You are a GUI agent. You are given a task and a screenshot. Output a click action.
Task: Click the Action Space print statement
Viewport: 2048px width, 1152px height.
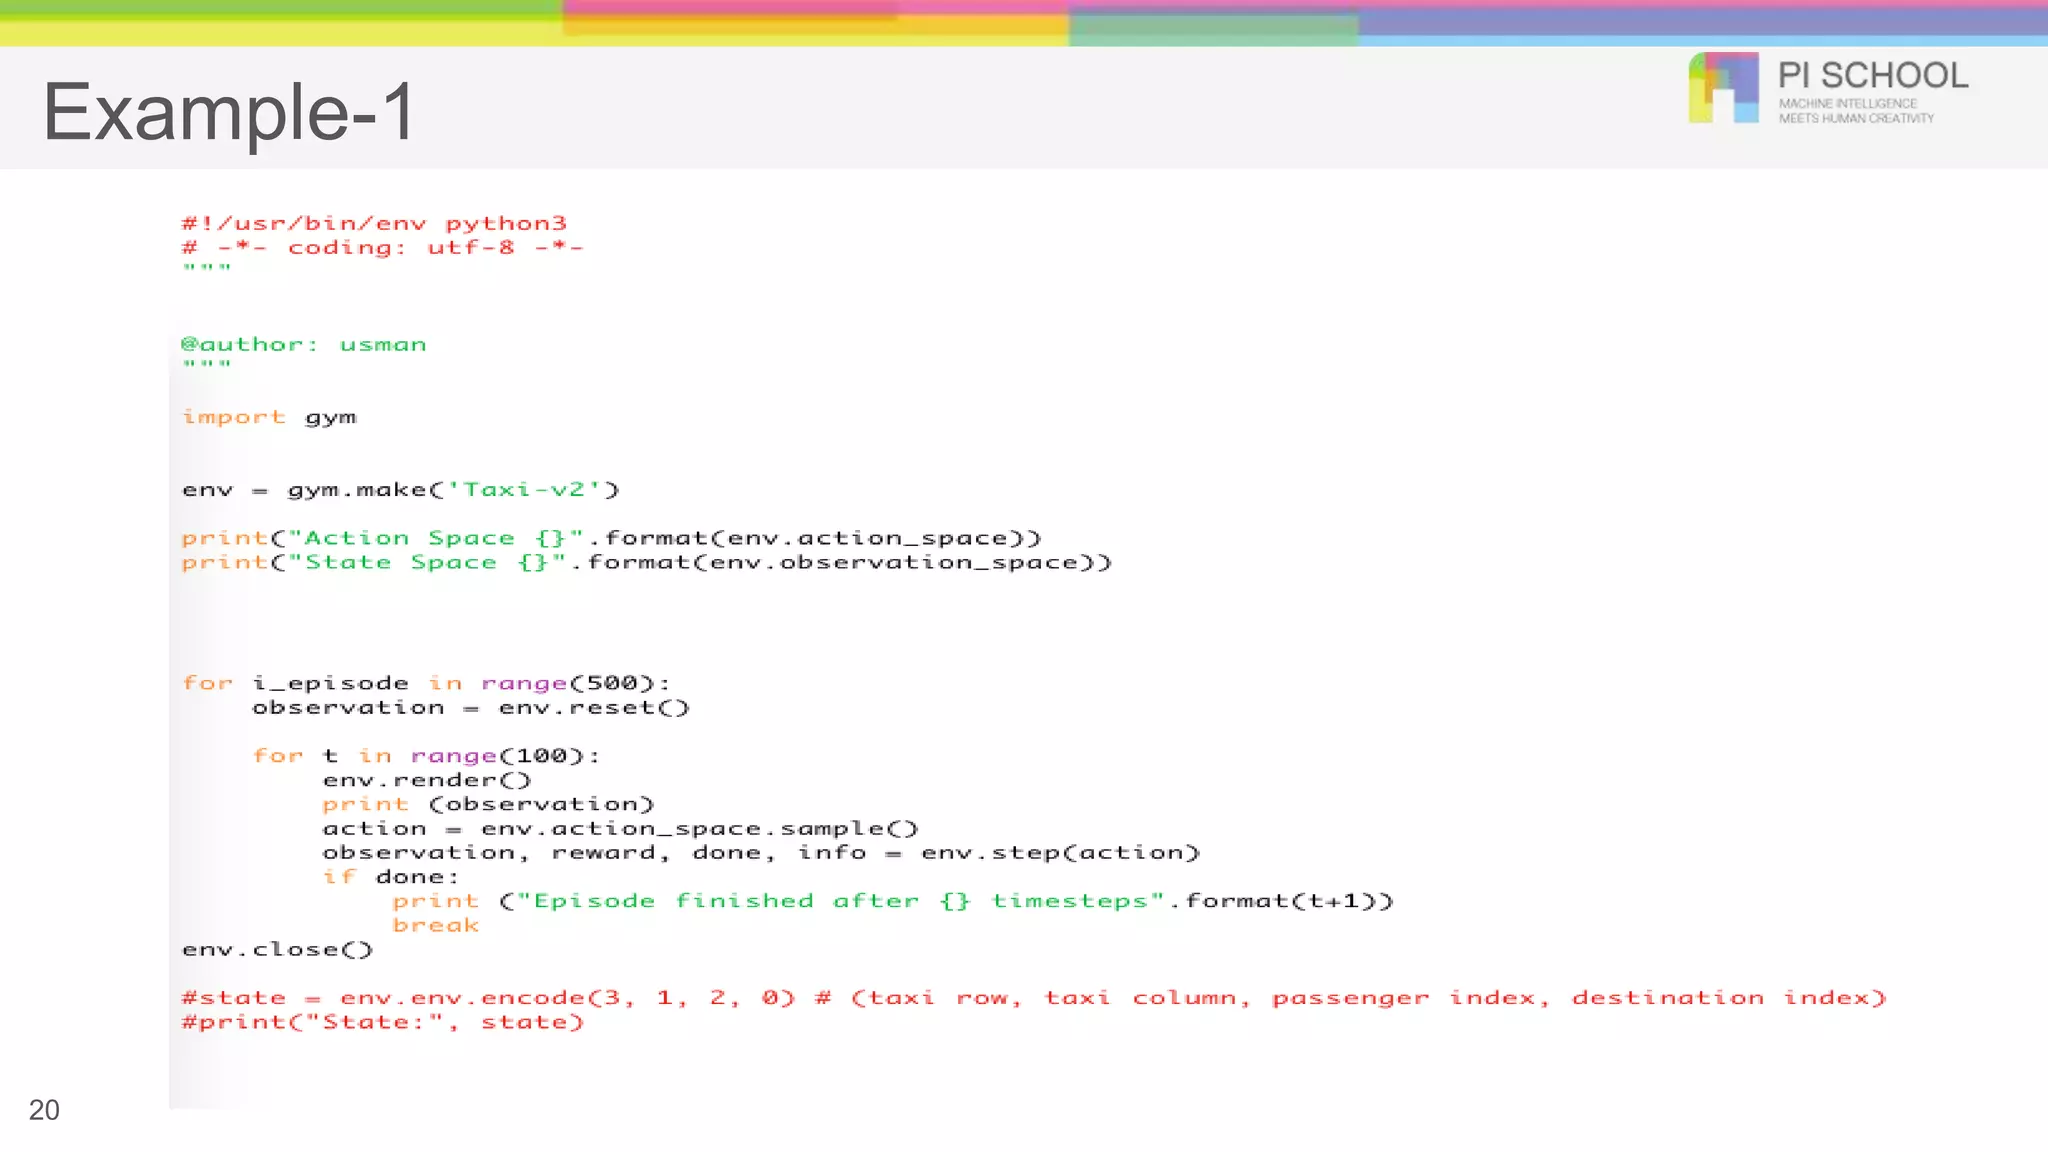(610, 538)
